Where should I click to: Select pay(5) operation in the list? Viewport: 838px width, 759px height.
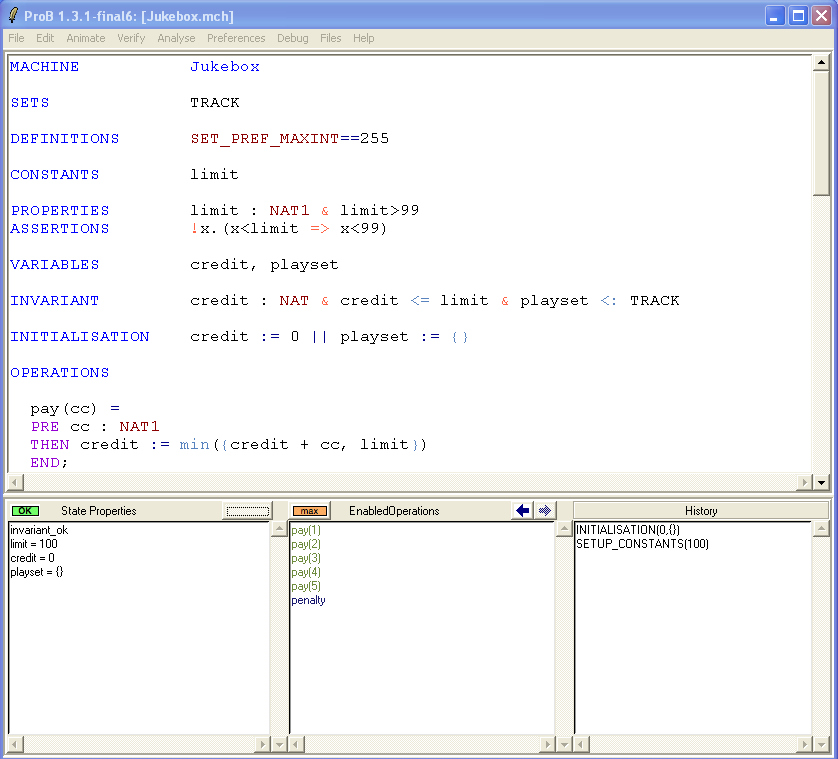[x=306, y=586]
